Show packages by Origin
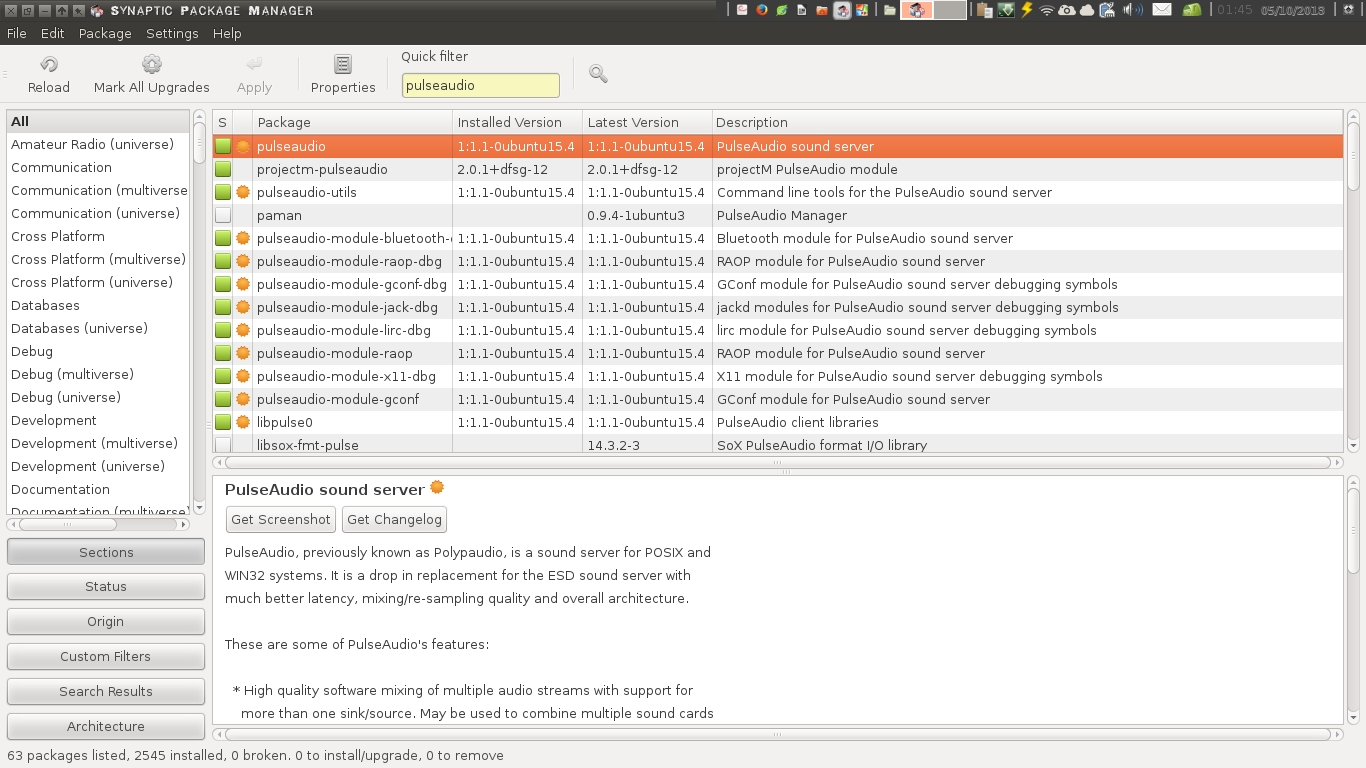This screenshot has height=768, width=1366. (106, 621)
